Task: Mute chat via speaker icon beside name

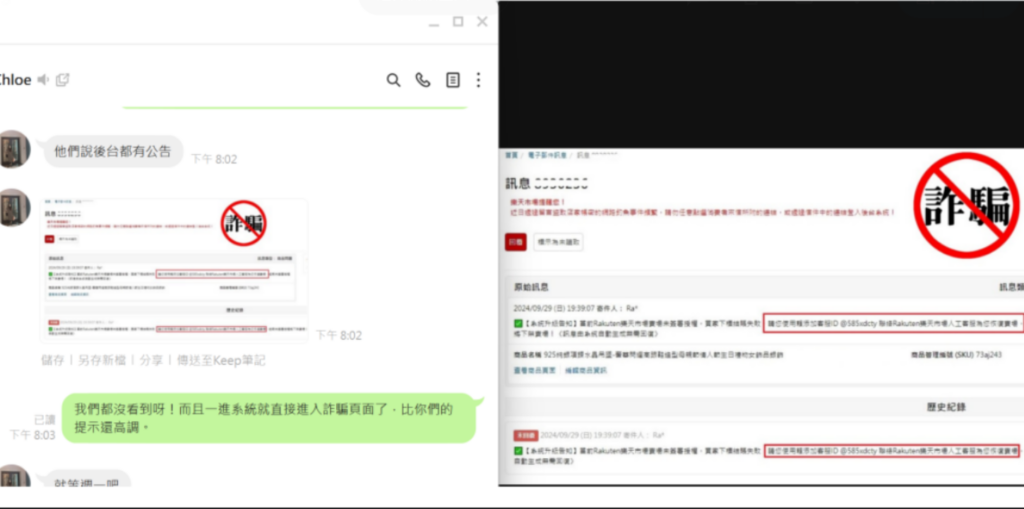Action: tap(43, 80)
